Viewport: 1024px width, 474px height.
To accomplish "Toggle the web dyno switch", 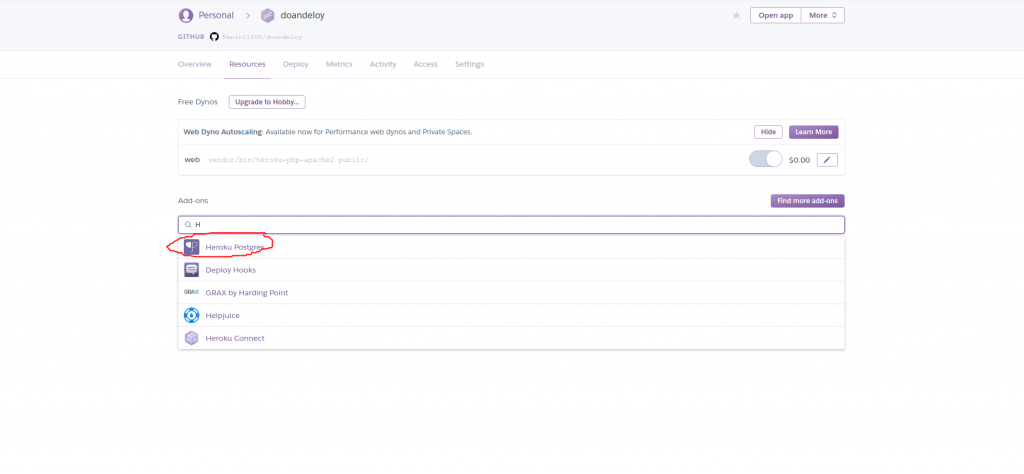I will 765,159.
